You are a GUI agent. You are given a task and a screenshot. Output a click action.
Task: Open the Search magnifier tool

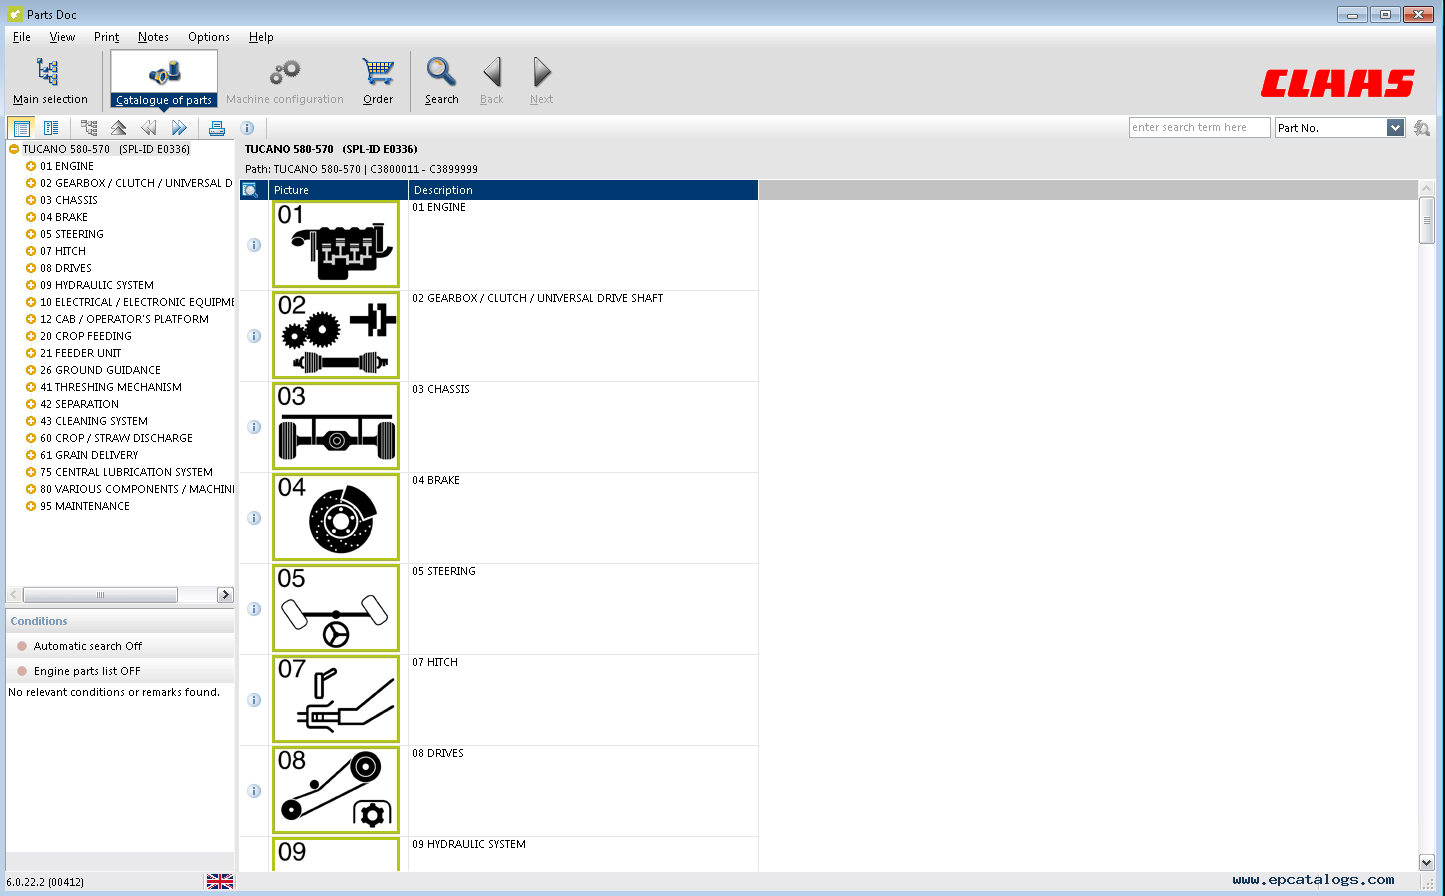click(x=441, y=80)
